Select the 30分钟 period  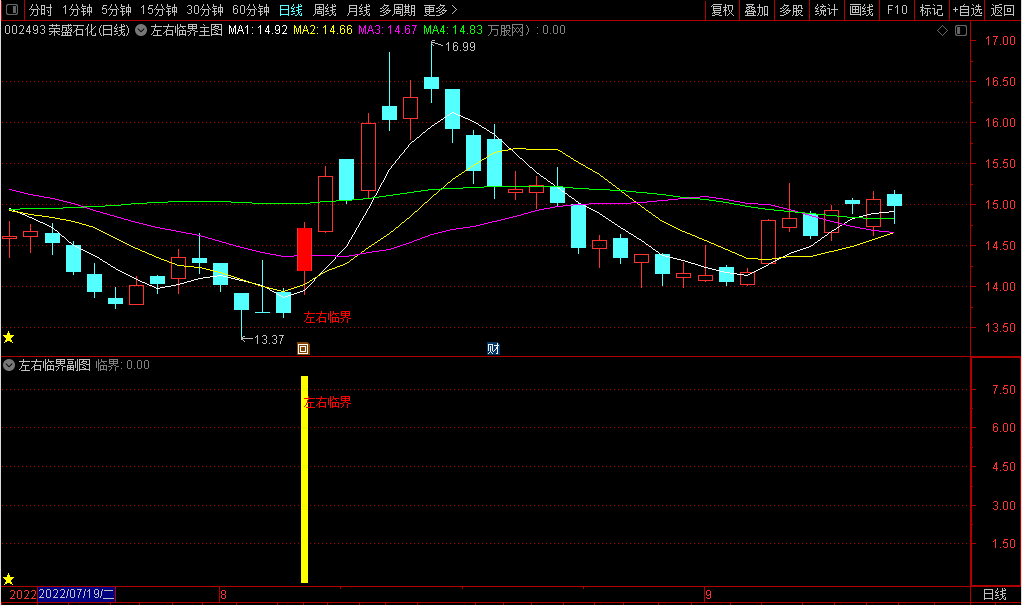point(205,10)
